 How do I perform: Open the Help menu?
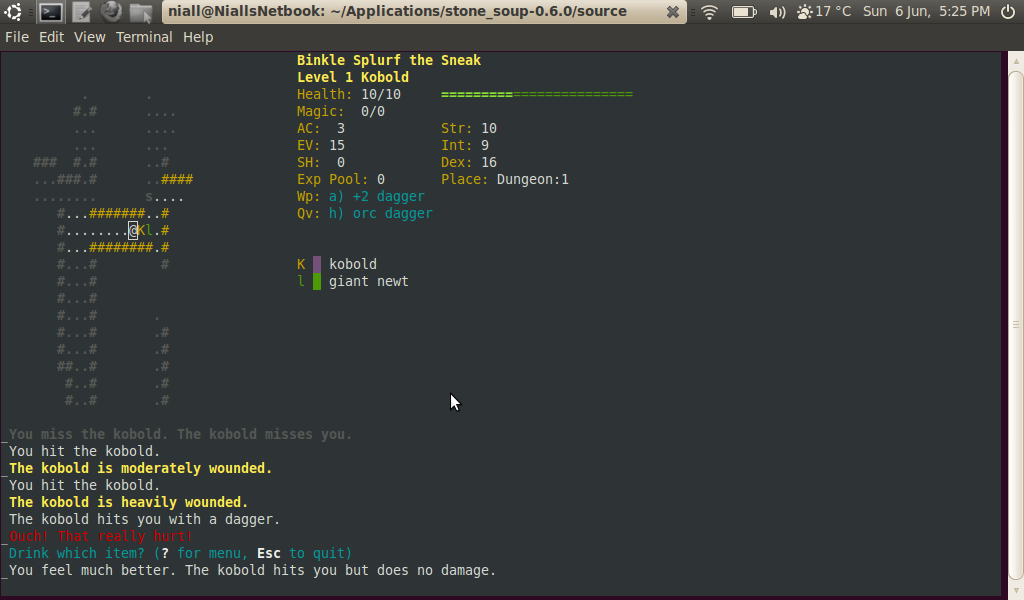198,37
